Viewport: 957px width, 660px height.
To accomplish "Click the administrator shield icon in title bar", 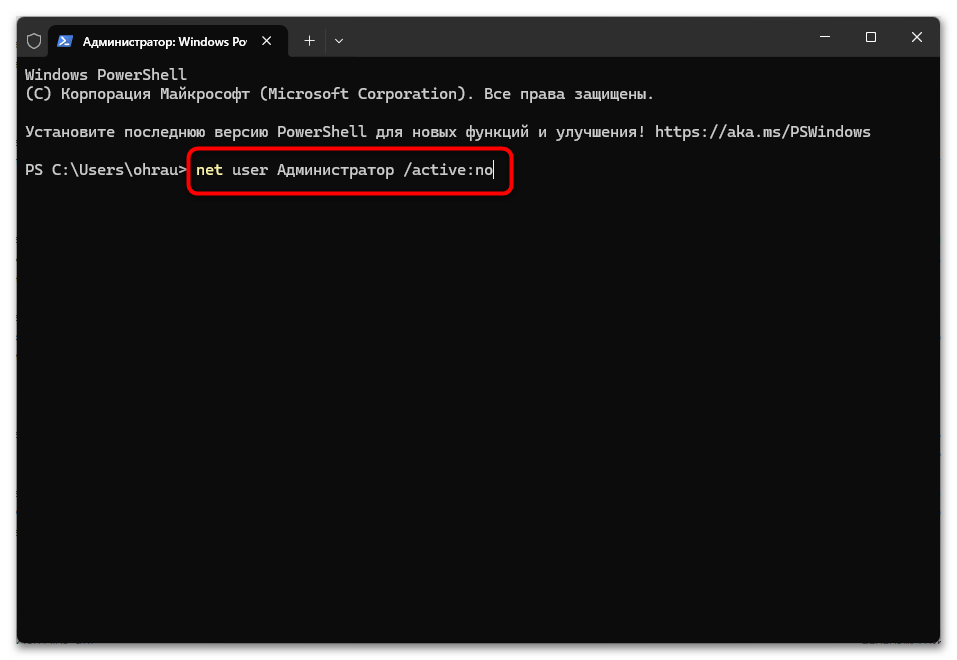I will coord(34,41).
